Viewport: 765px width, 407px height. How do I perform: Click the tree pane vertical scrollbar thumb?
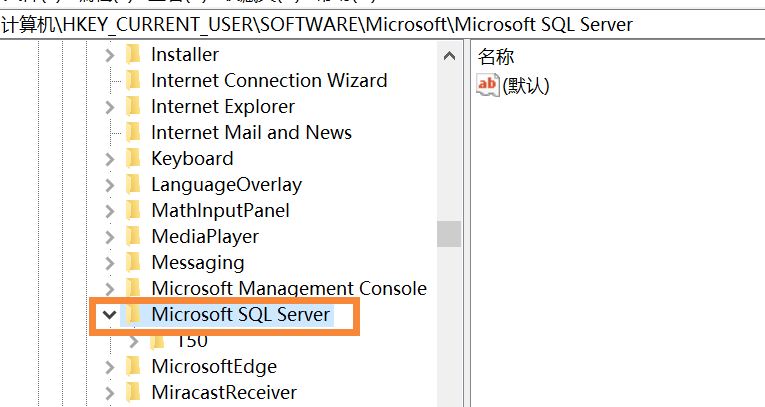[449, 234]
